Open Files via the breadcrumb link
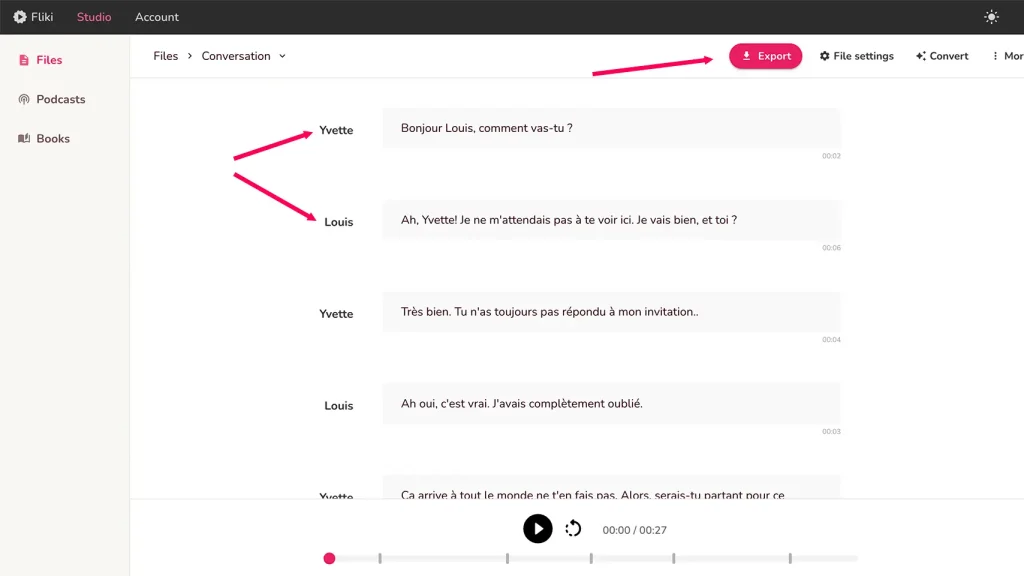The width and height of the screenshot is (1024, 576). pos(165,56)
